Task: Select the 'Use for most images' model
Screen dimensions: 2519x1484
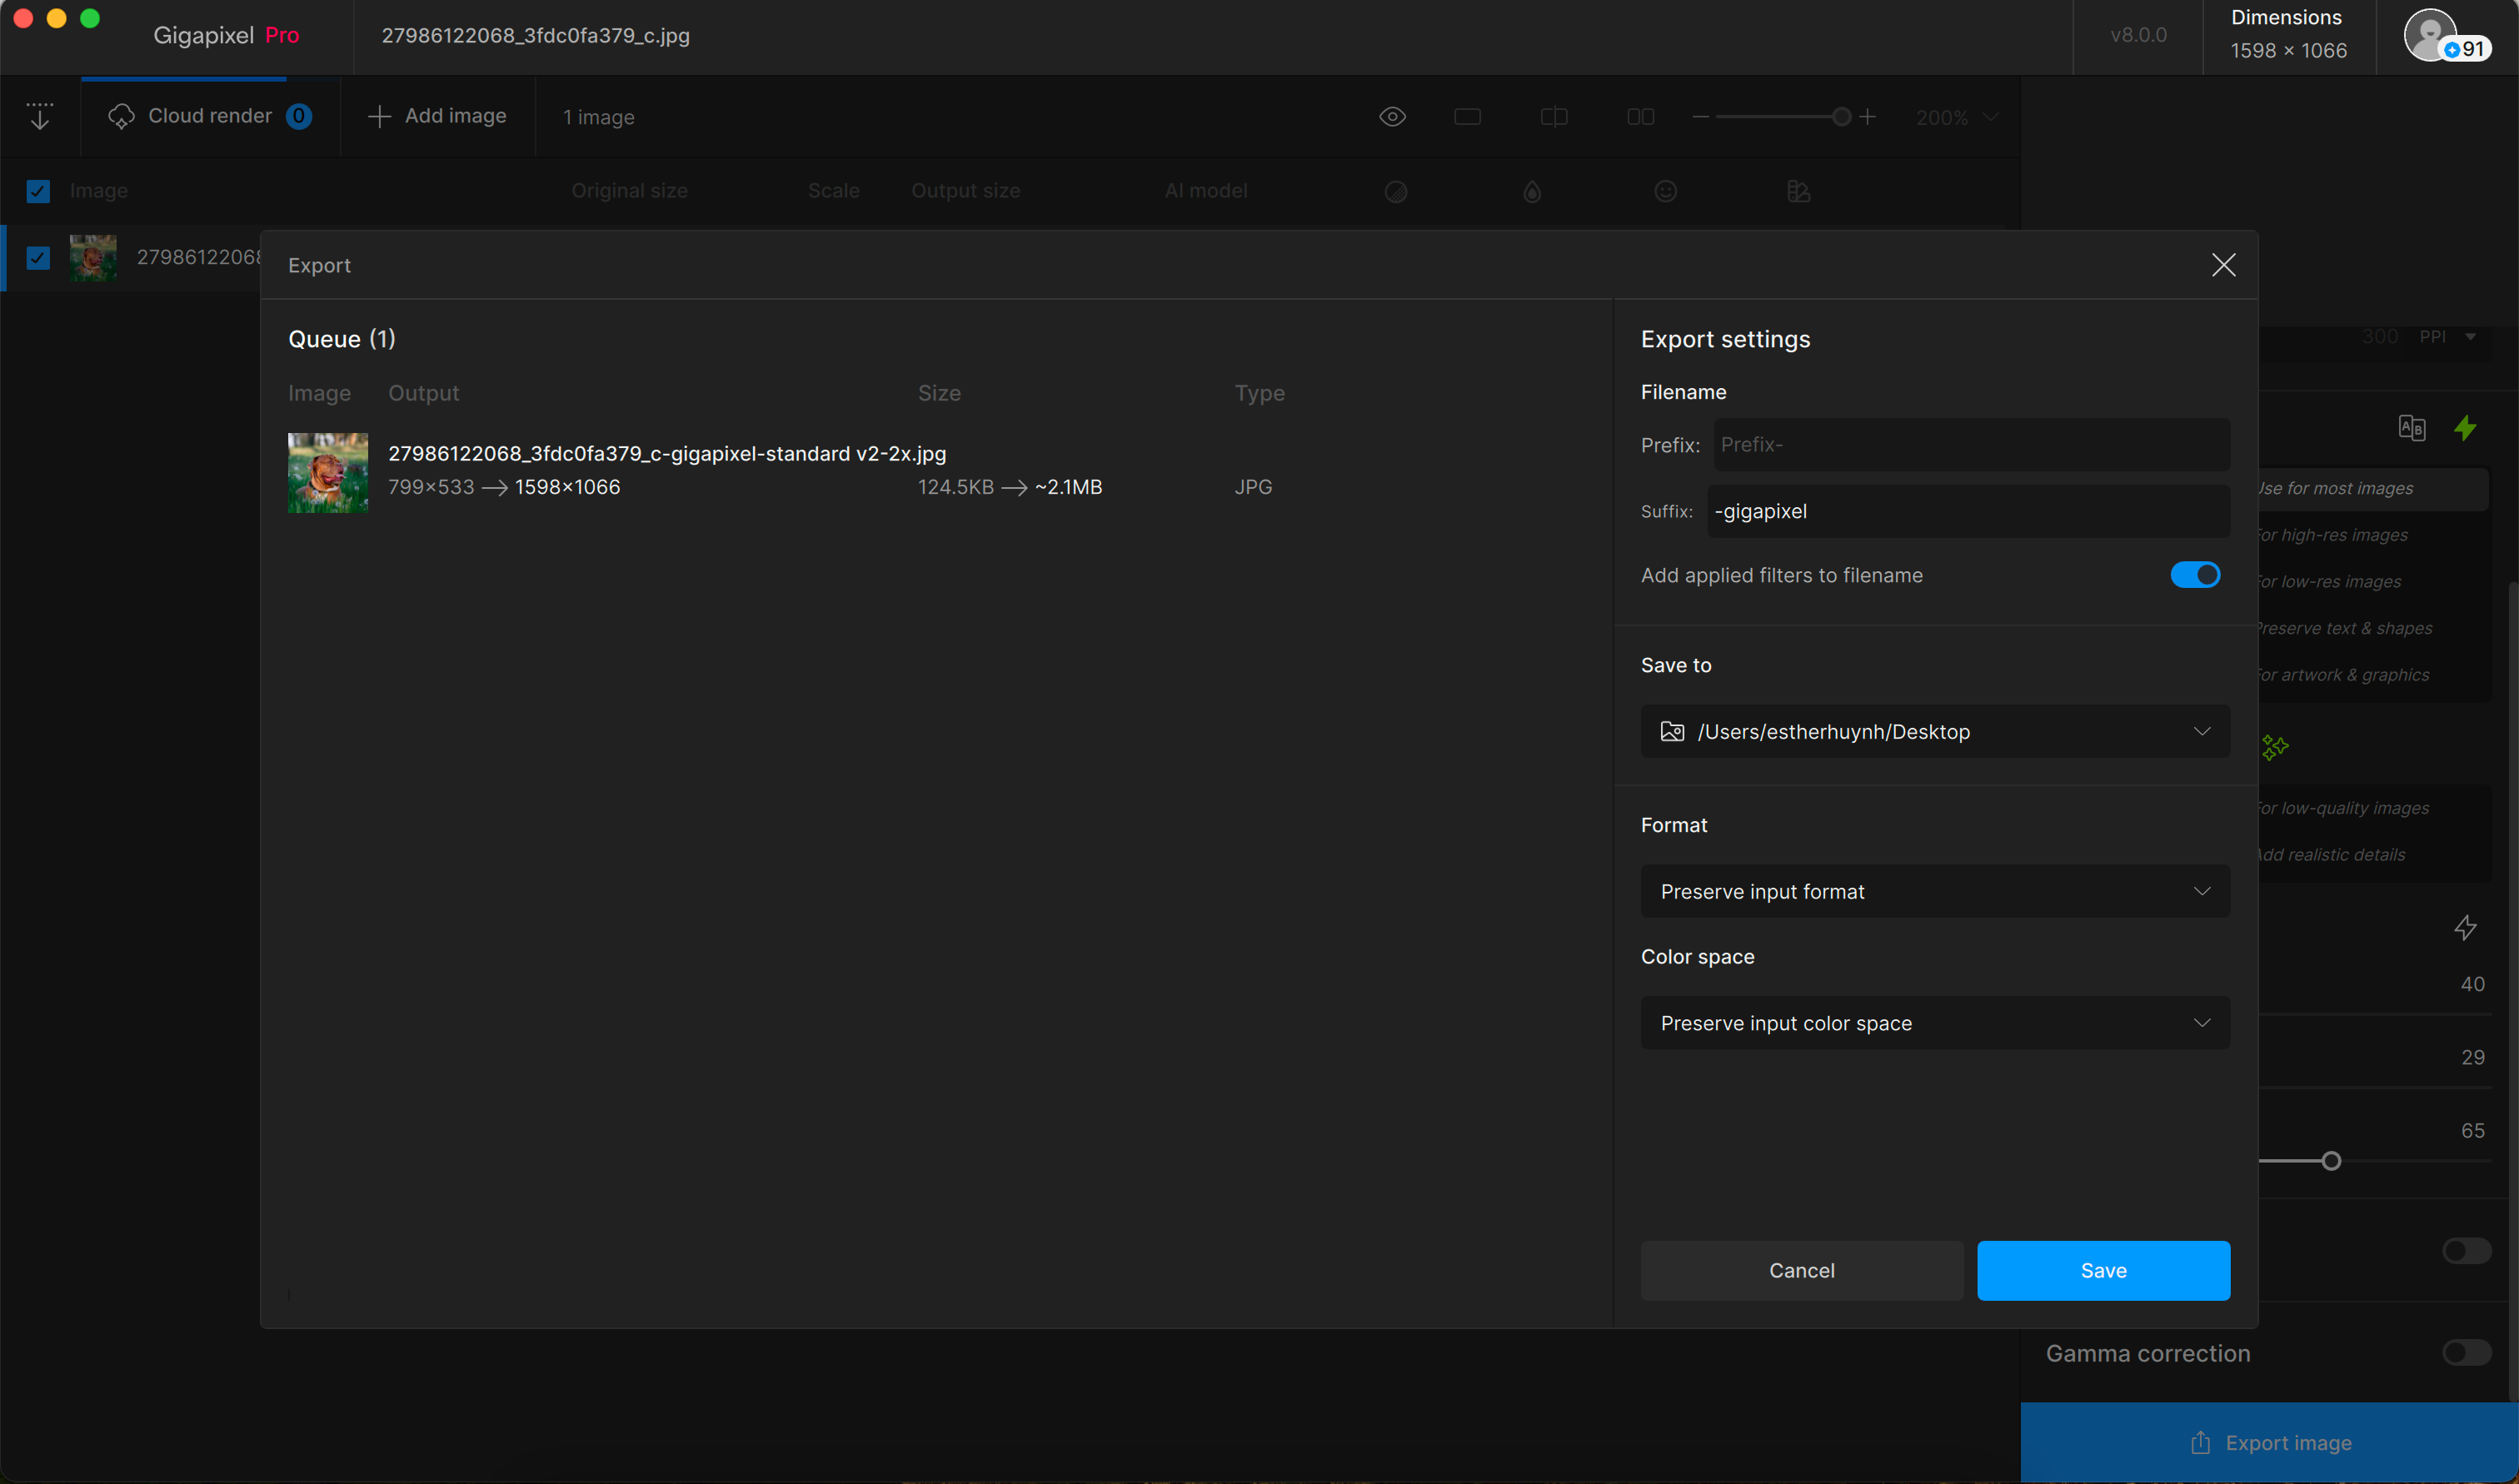Action: pyautogui.click(x=2373, y=489)
